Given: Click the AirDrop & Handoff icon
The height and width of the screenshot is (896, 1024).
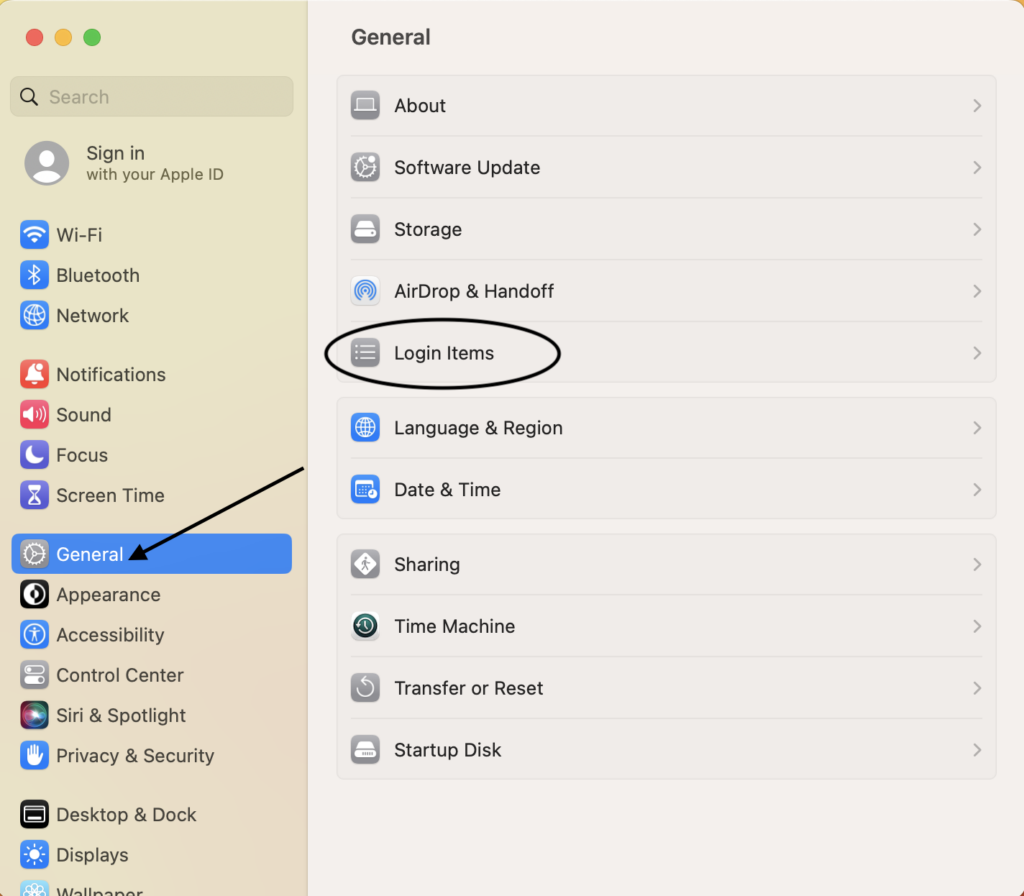Looking at the screenshot, I should click(x=365, y=291).
